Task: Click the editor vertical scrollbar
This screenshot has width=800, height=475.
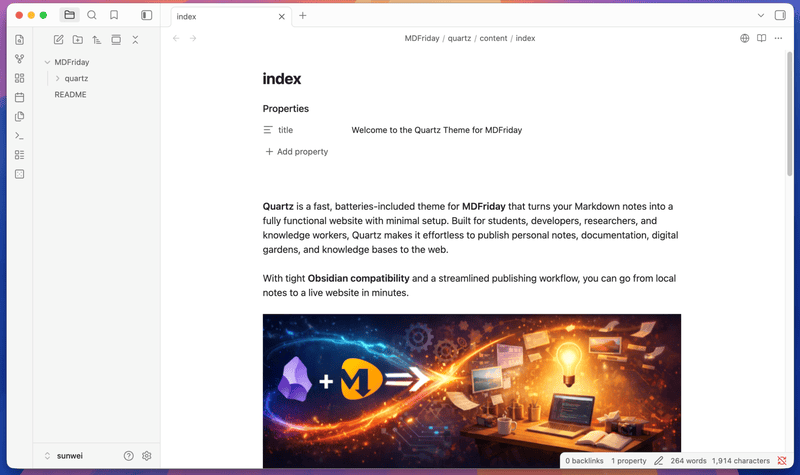Action: pyautogui.click(x=789, y=114)
